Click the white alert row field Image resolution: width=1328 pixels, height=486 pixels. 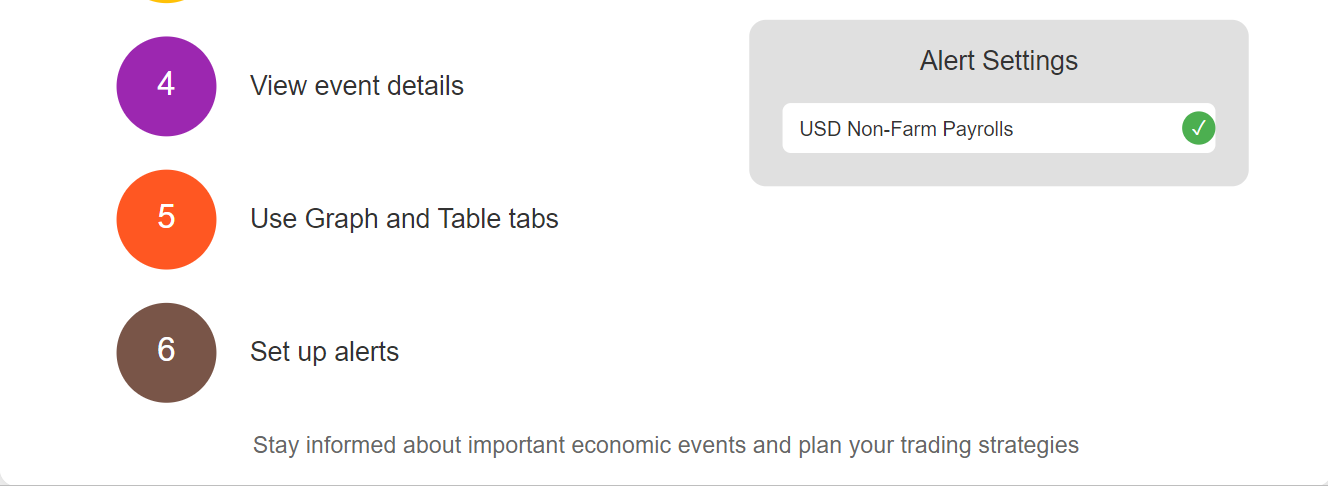(x=999, y=128)
